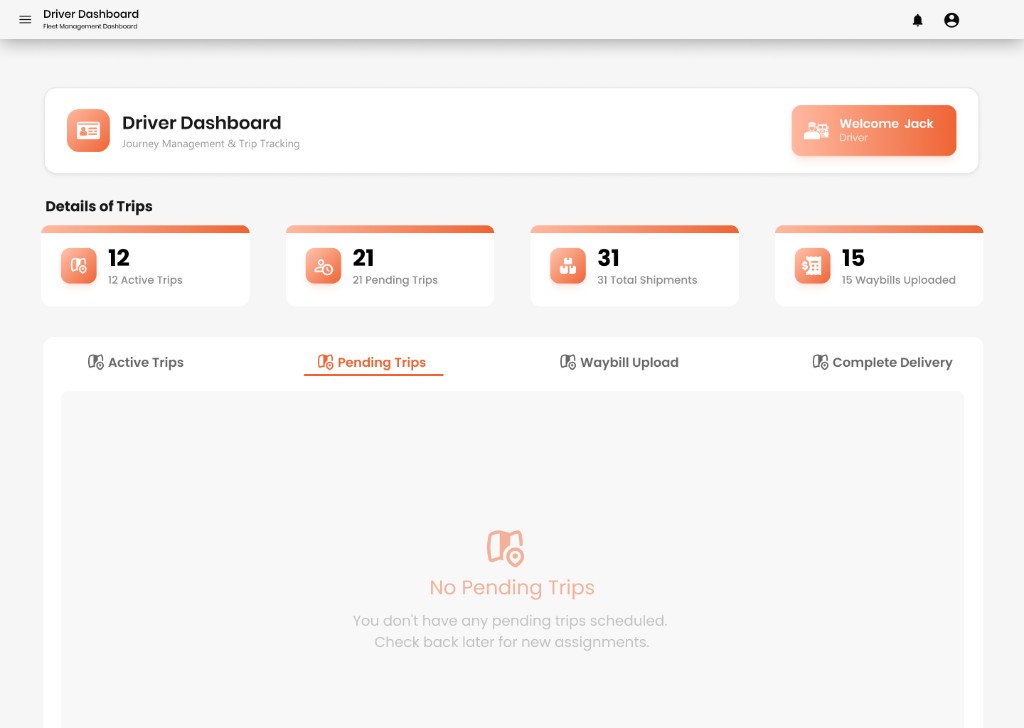Click the Driver Dashboard ID card icon
The width and height of the screenshot is (1024, 728).
[x=88, y=131]
